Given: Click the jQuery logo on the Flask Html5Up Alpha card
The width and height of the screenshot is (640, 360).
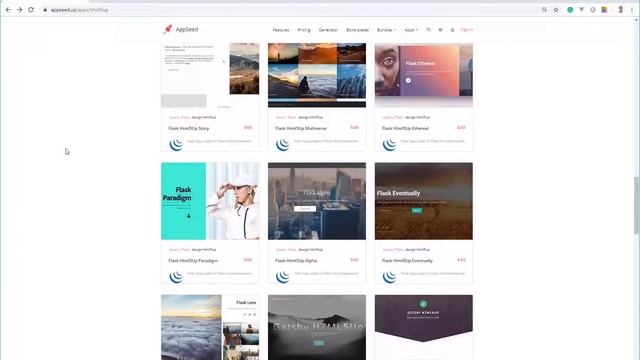Looking at the screenshot, I should point(283,277).
